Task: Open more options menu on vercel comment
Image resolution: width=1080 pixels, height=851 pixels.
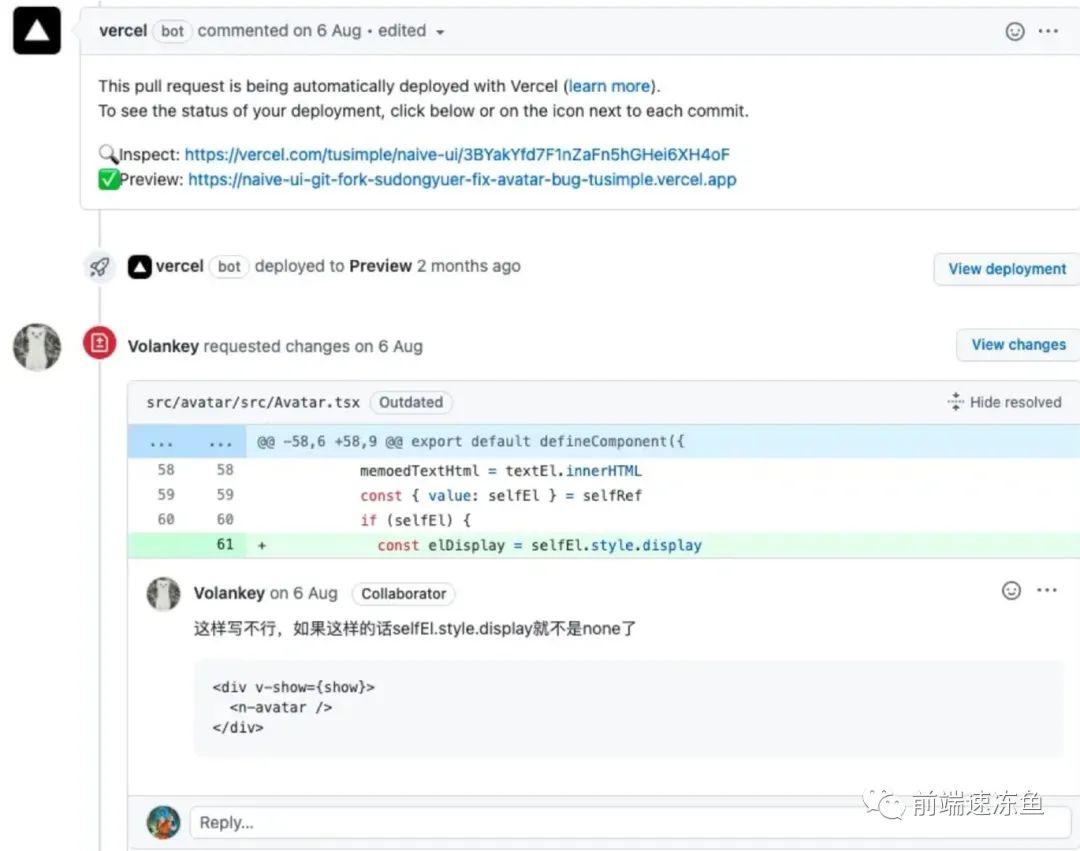Action: (x=1048, y=32)
